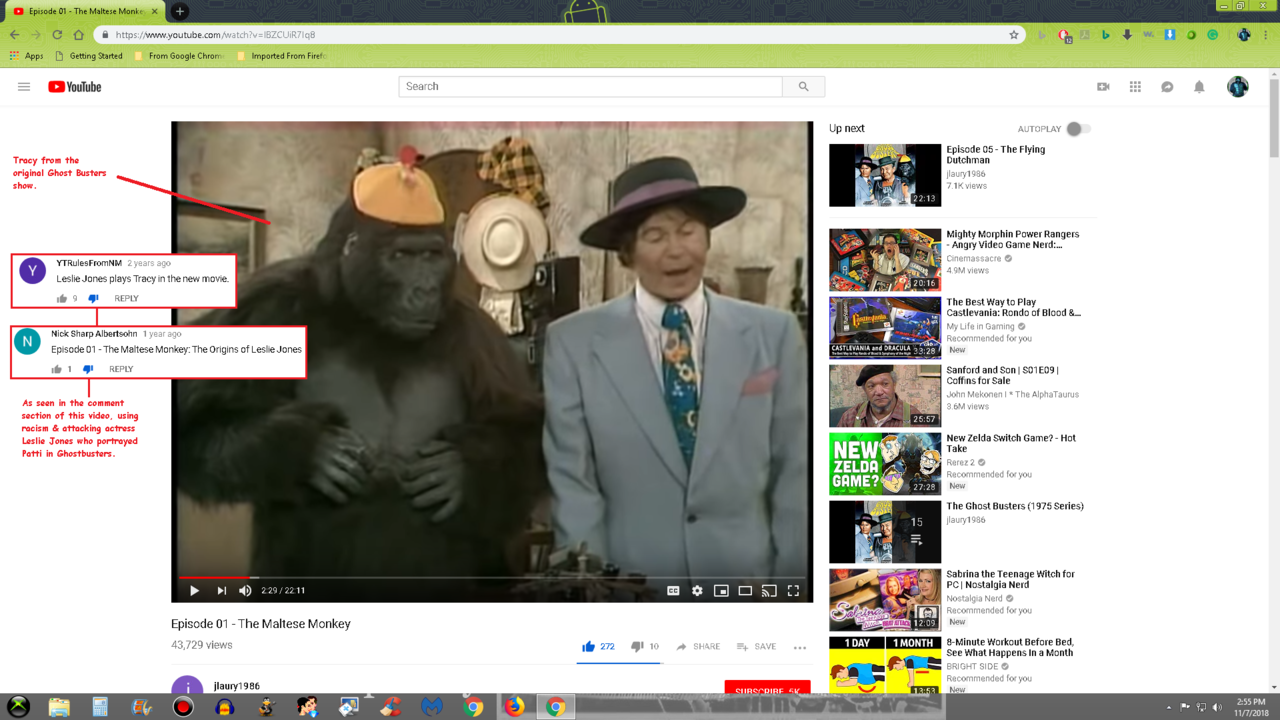
Task: Click the search magnifier button
Action: 803,87
